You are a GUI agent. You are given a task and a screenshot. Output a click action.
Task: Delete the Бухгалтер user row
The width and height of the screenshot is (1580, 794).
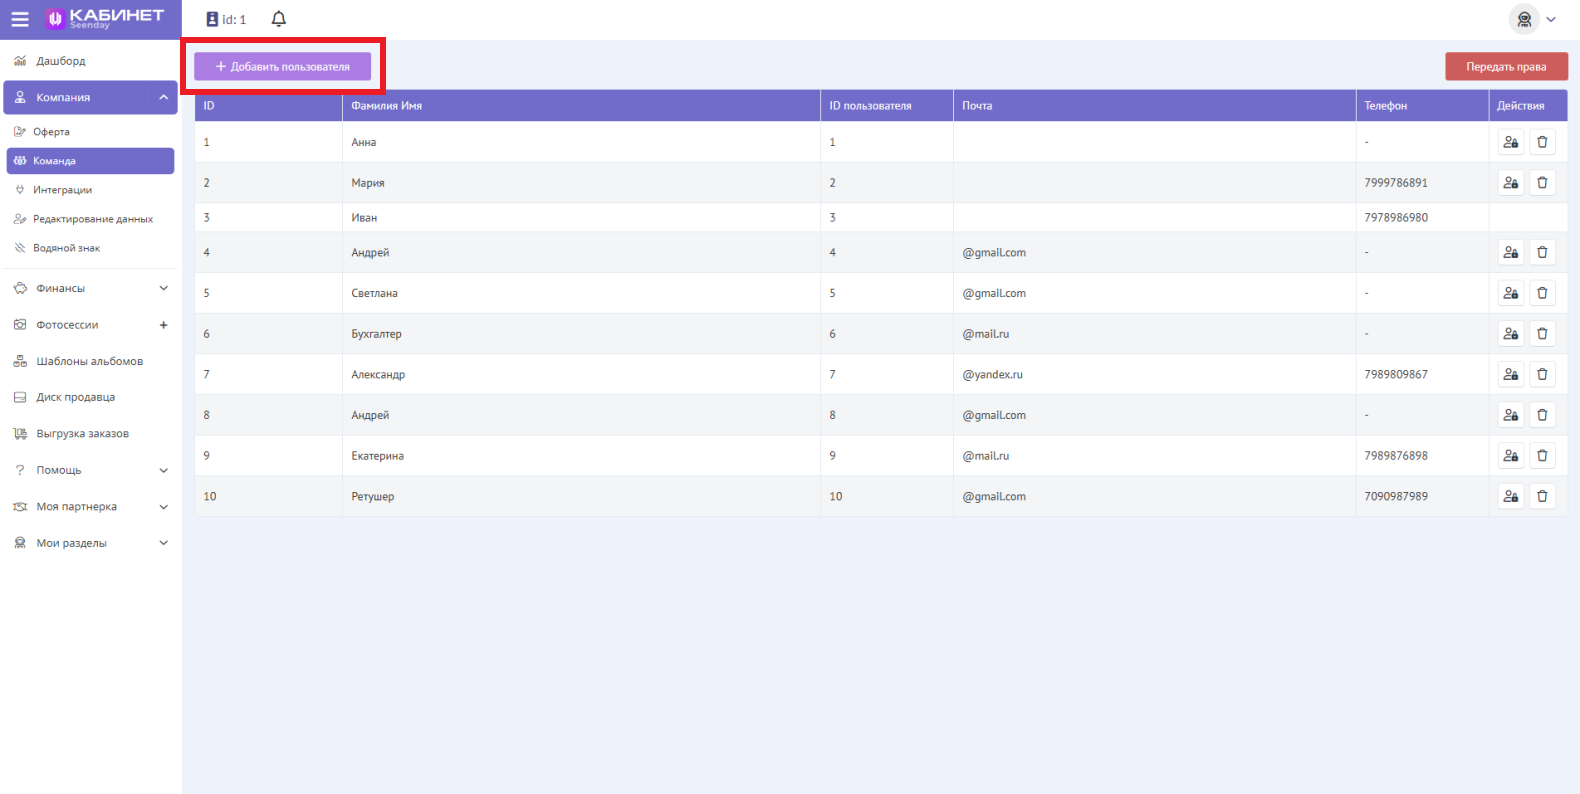pos(1542,334)
